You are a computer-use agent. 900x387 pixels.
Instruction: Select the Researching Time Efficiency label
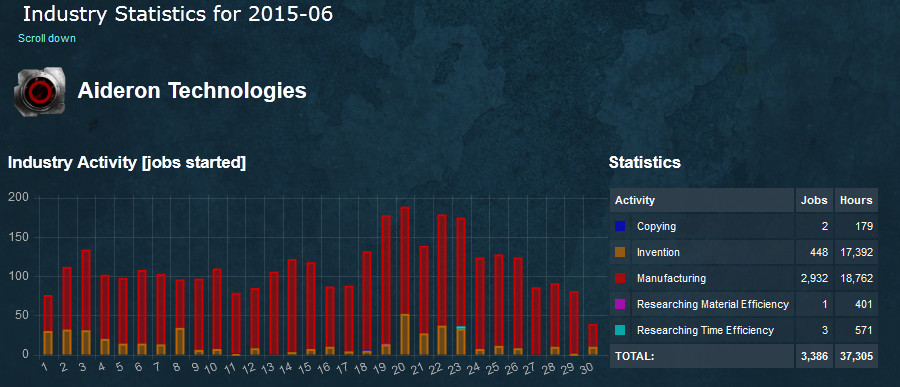[x=705, y=330]
